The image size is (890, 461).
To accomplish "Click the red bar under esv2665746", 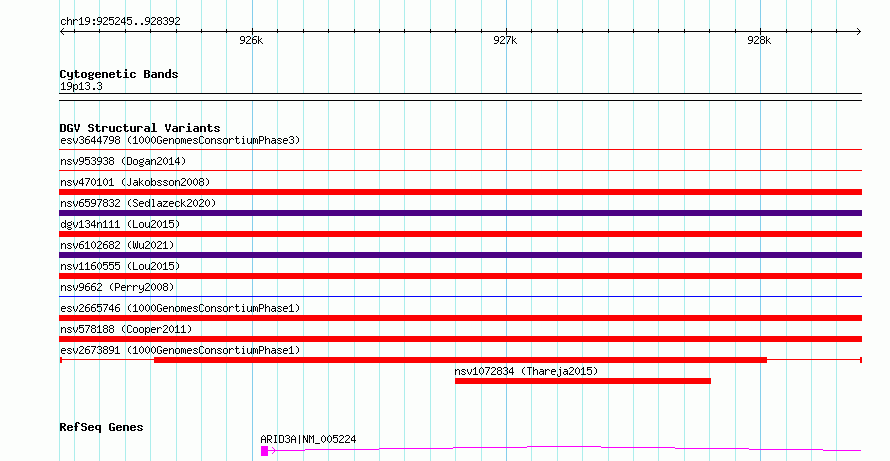I will click(461, 318).
